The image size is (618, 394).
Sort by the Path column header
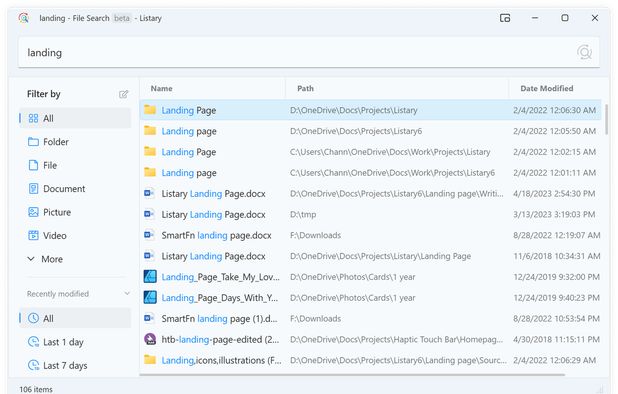pos(305,89)
